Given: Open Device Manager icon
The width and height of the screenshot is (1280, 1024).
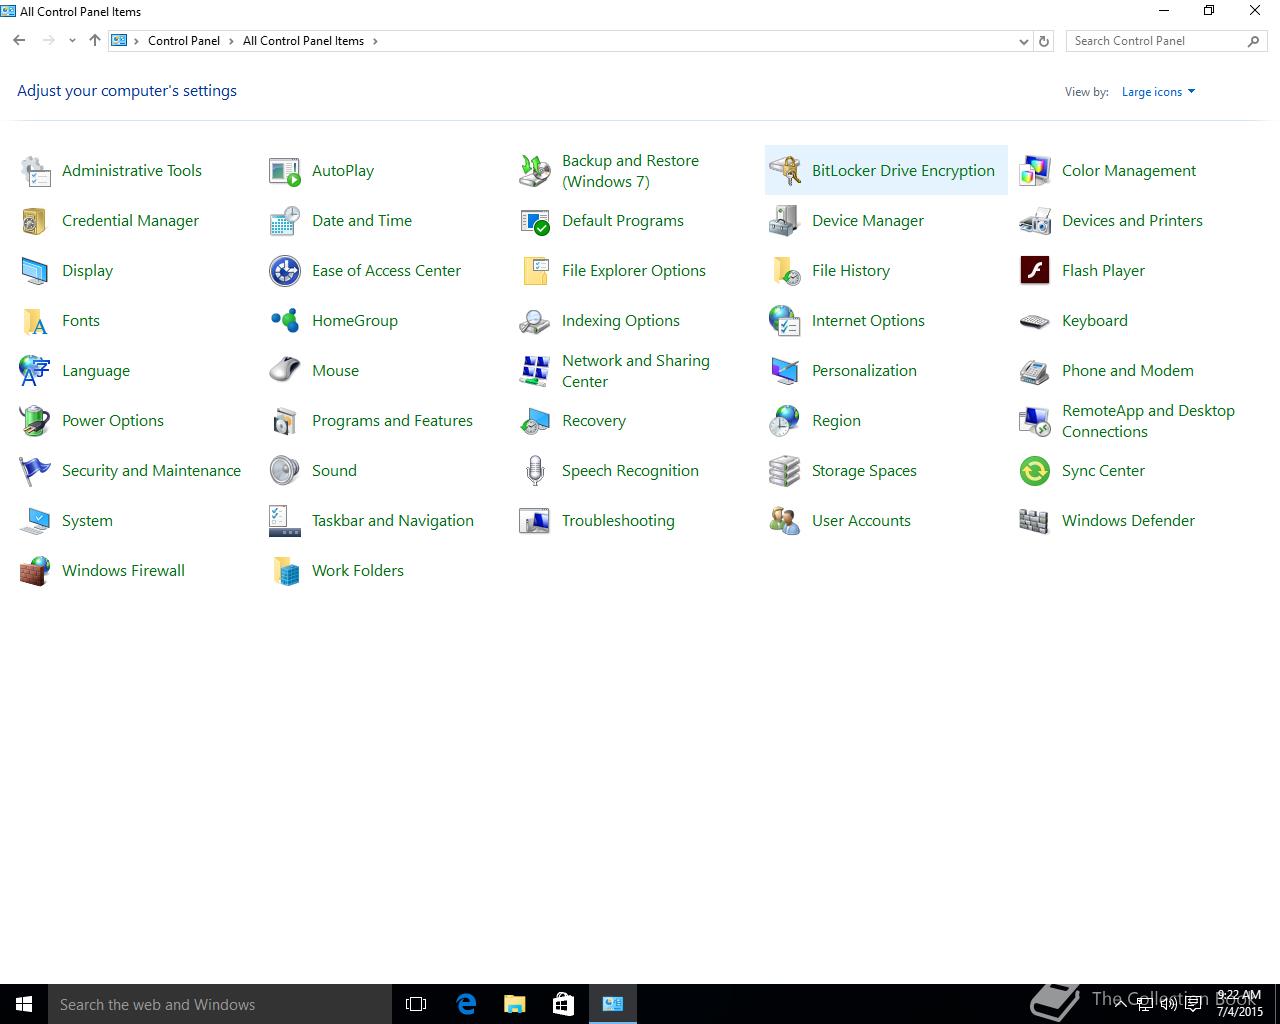Looking at the screenshot, I should pos(785,221).
